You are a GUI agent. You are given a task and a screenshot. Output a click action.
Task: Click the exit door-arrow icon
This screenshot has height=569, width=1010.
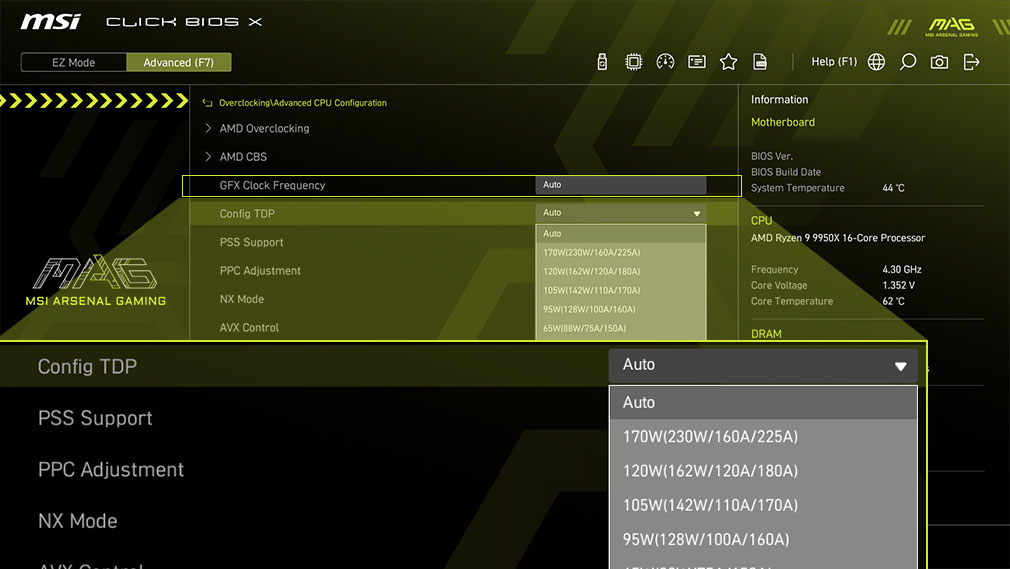tap(971, 62)
